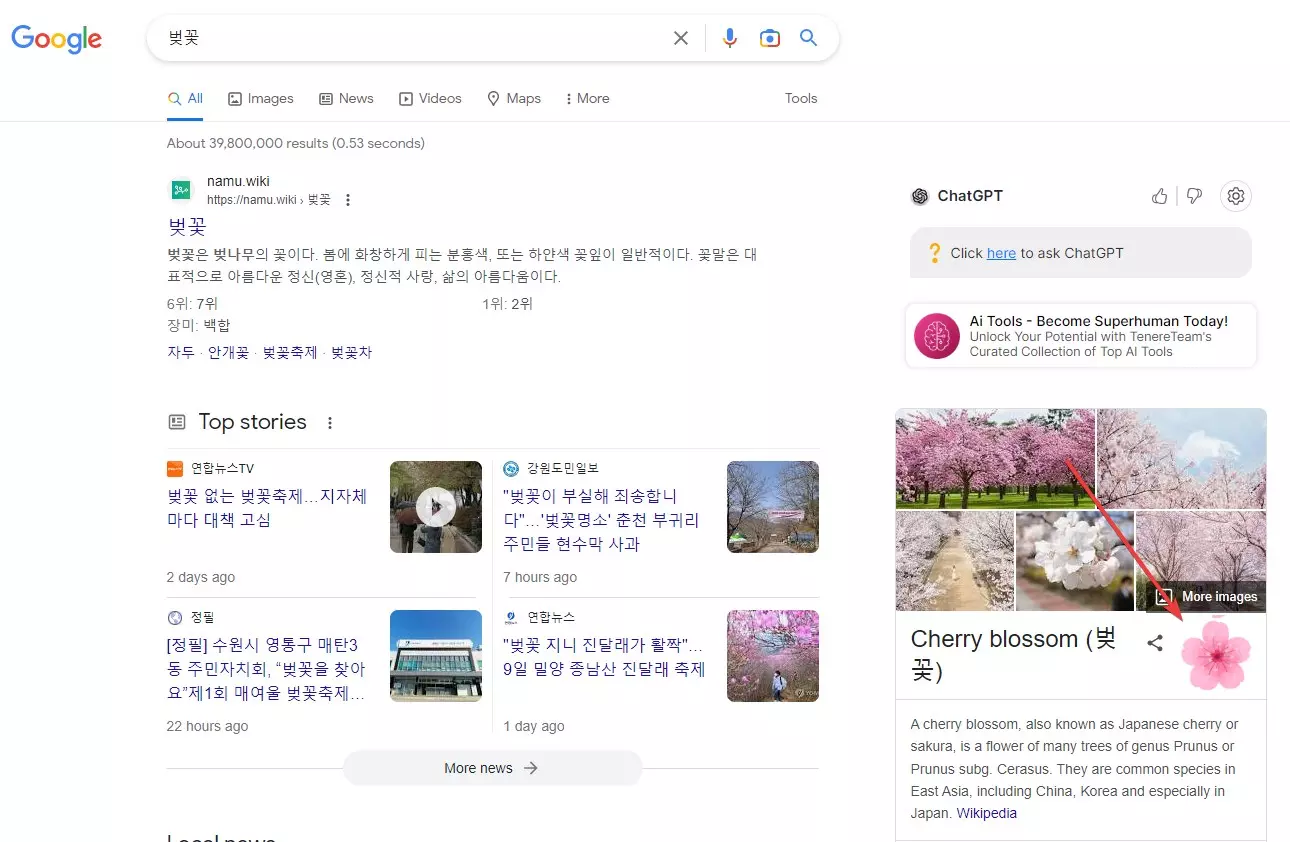Open the ChatGPT extension settings gear
Screen dimensions: 1290x842
click(1236, 196)
